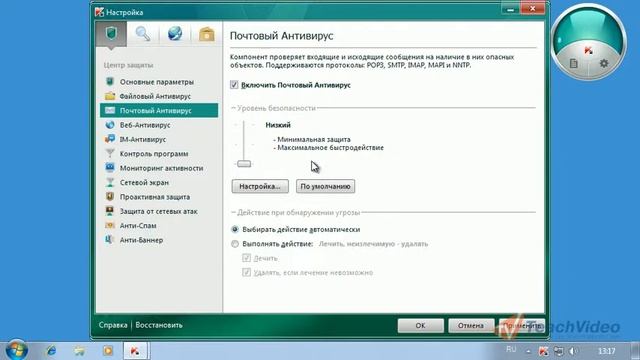Image resolution: width=640 pixels, height=360 pixels.
Task: Open the media player taskbar icon
Action: click(x=108, y=350)
